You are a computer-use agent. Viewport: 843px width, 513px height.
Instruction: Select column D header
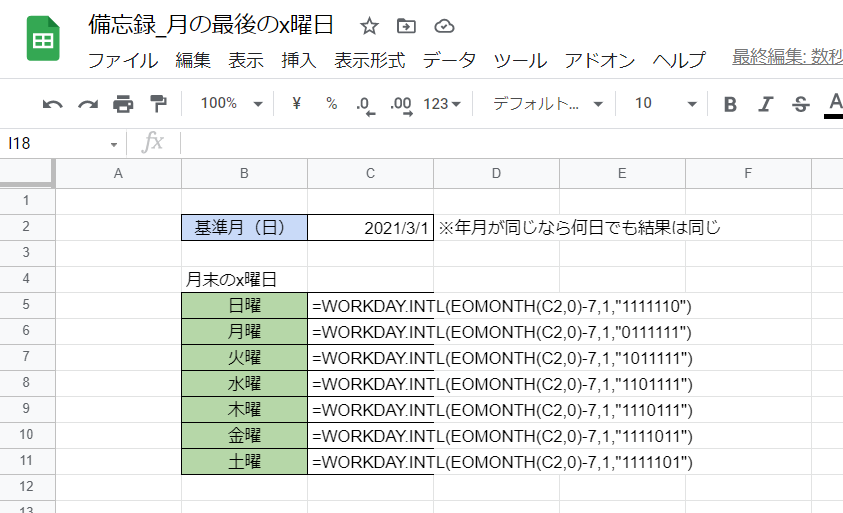[496, 174]
